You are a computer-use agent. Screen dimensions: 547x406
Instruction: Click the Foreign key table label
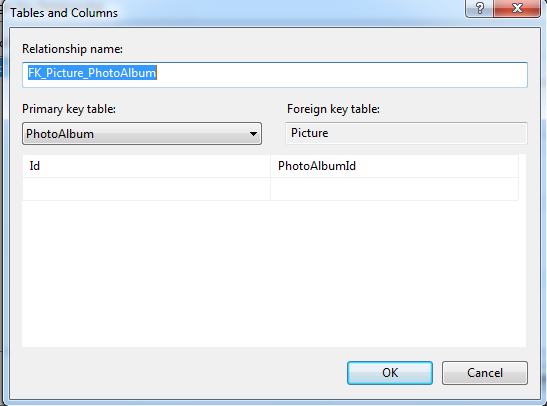pyautogui.click(x=333, y=109)
